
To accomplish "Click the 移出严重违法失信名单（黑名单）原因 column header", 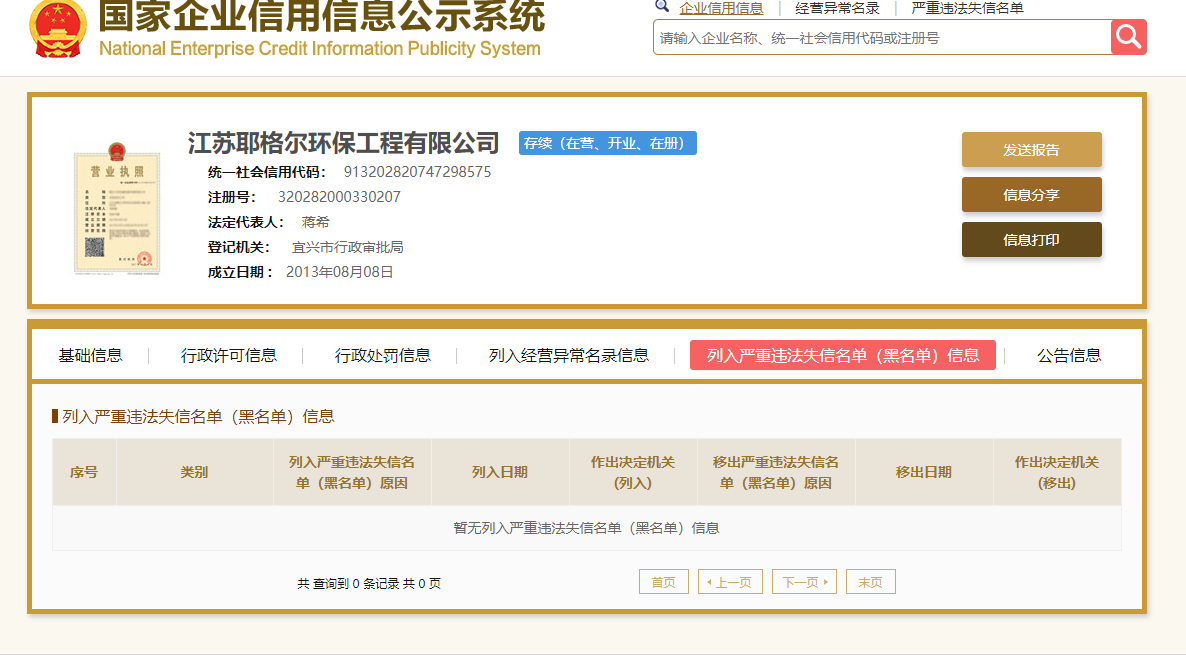I will [x=776, y=472].
